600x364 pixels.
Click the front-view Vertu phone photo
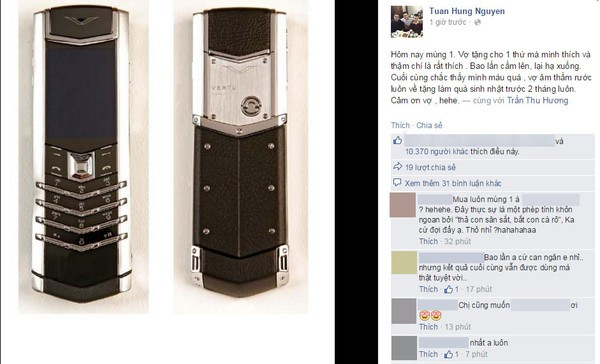83,157
